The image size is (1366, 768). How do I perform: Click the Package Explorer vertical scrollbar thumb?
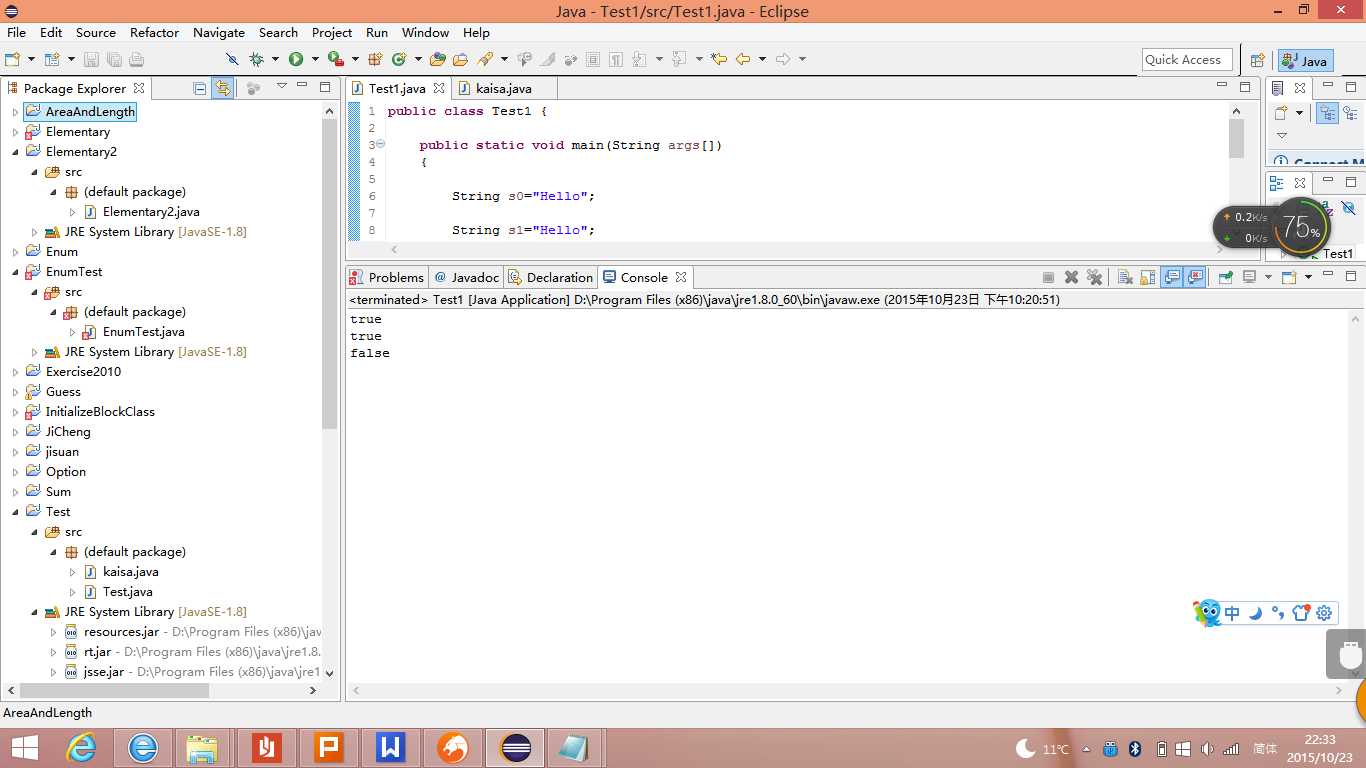[x=330, y=275]
